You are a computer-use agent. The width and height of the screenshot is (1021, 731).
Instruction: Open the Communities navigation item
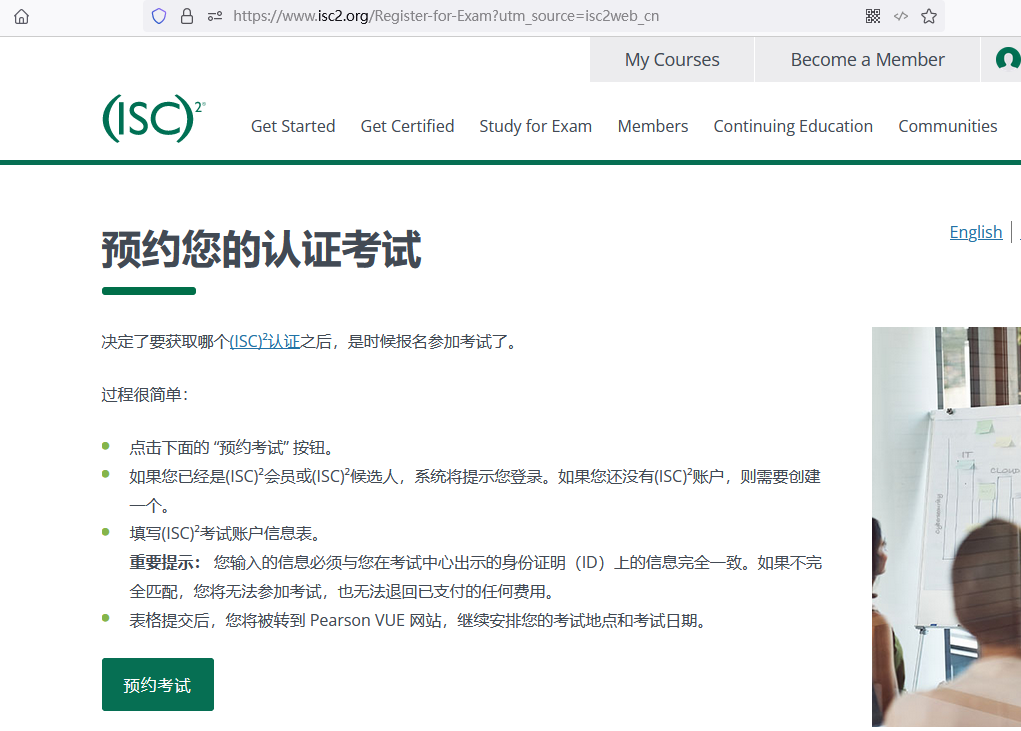(x=947, y=126)
